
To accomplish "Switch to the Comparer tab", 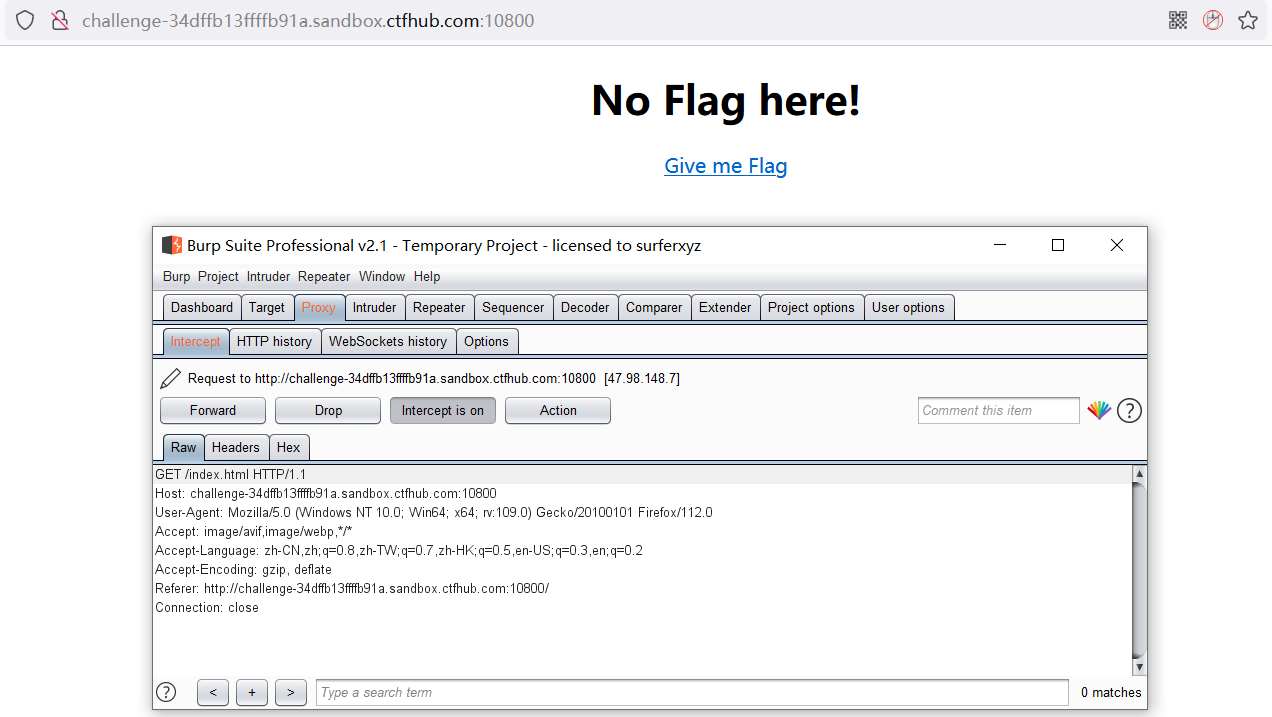I will (654, 307).
